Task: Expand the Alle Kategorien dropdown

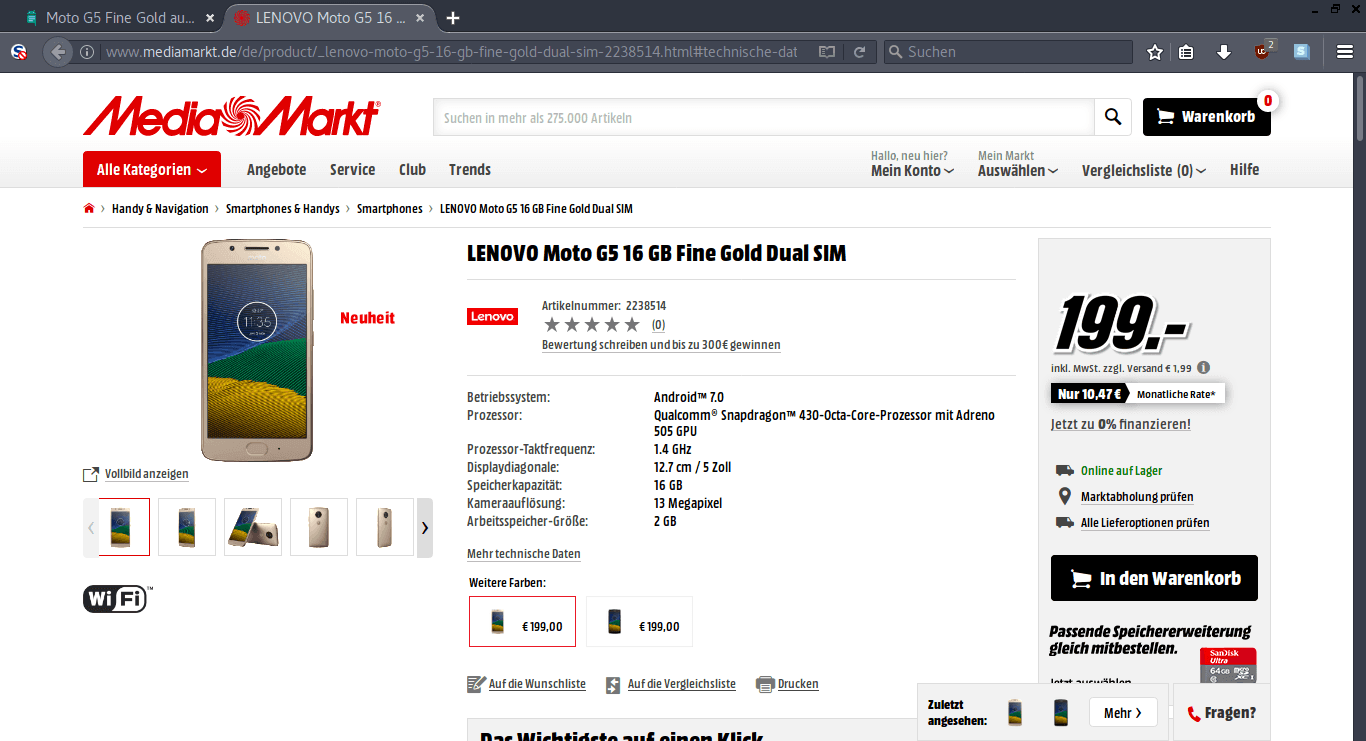Action: [x=152, y=170]
